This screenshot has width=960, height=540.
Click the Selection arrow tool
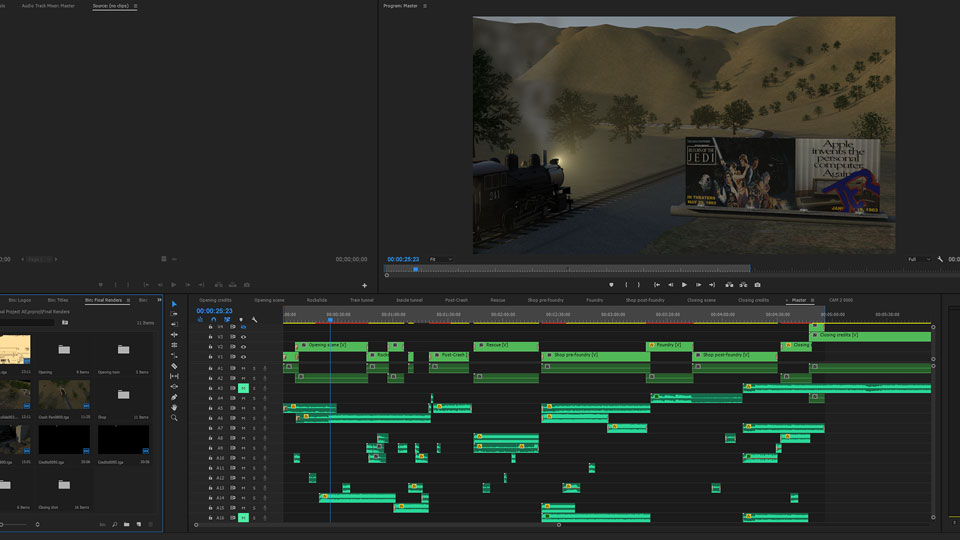pos(174,303)
